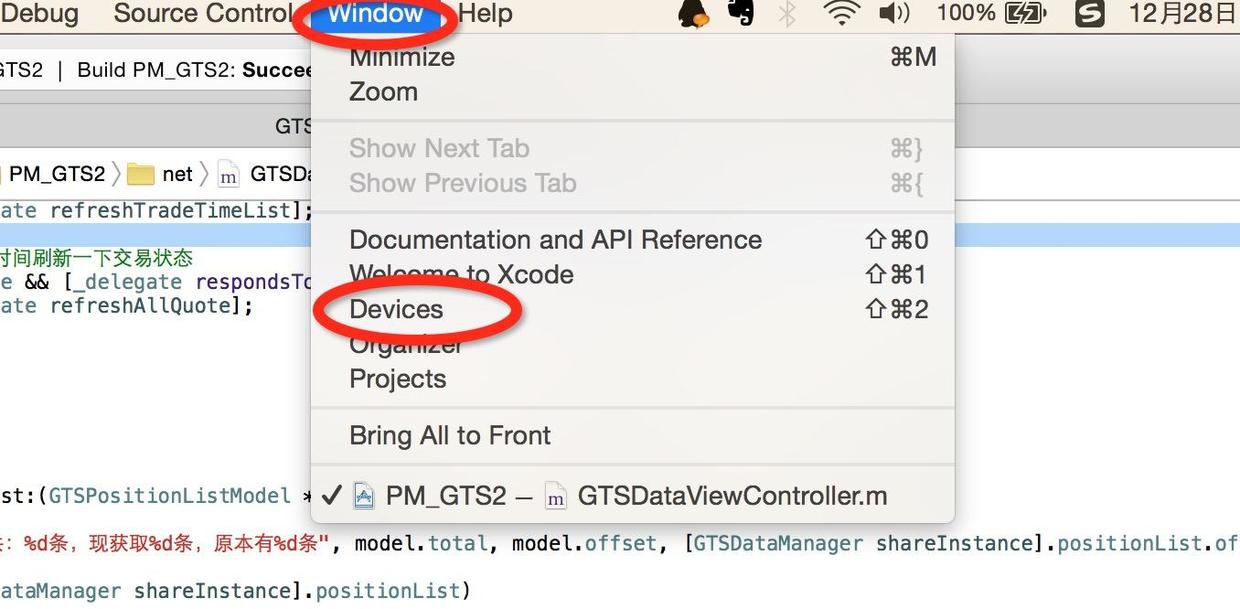Select checked PM_GTS2 GTSDataViewController.m window entry
The width and height of the screenshot is (1240, 609).
(x=620, y=496)
